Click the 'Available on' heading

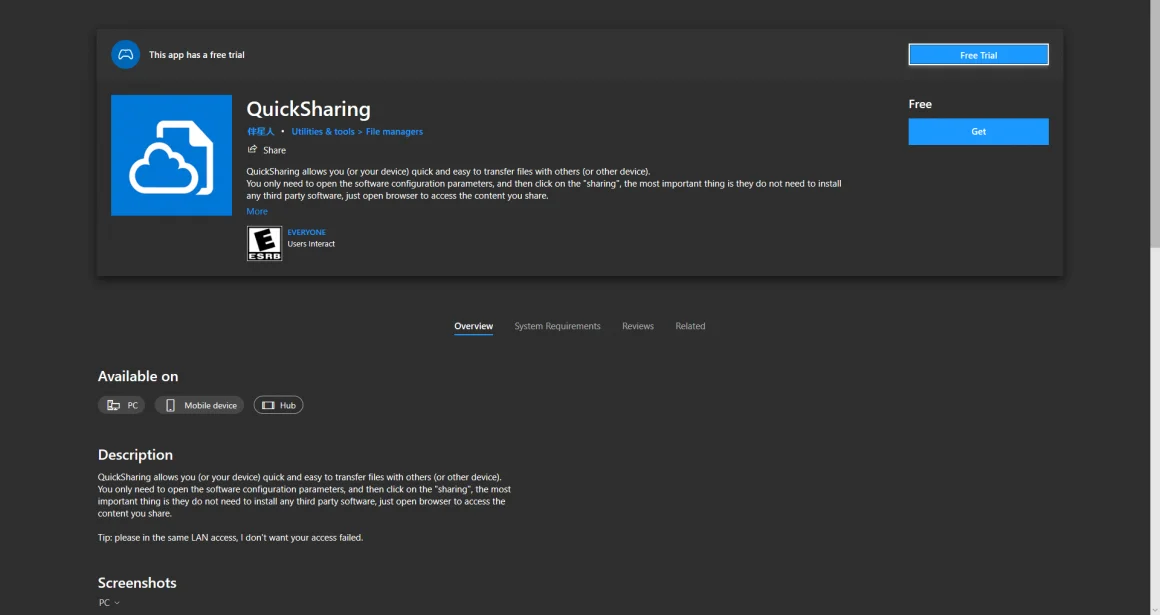click(138, 376)
